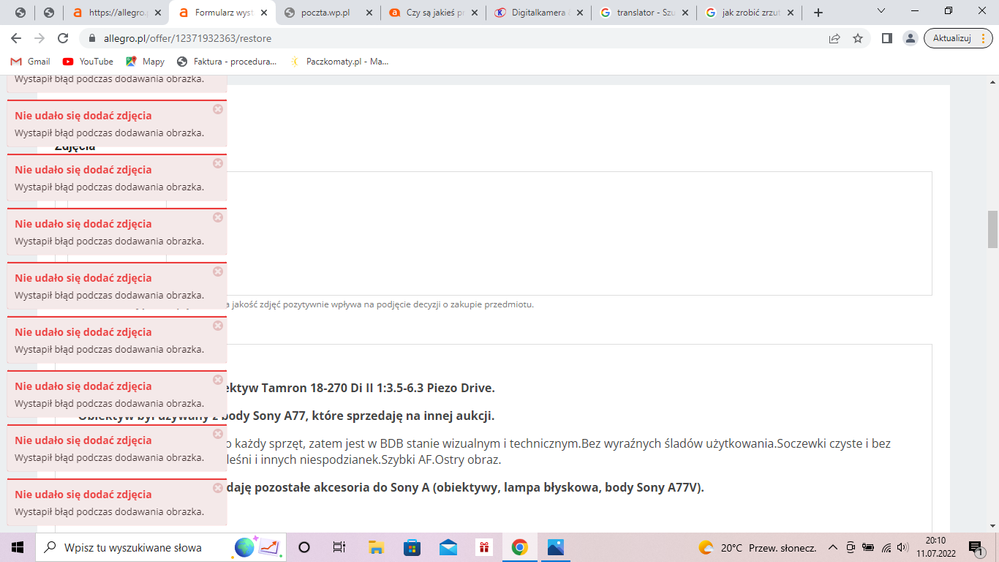Open the Gmail bookmark
Screen dimensions: 999x562
tap(30, 61)
